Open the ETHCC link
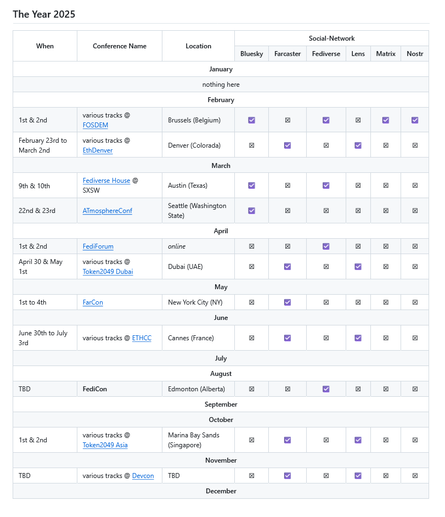Image resolution: width=445 pixels, height=517 pixels. (142, 338)
